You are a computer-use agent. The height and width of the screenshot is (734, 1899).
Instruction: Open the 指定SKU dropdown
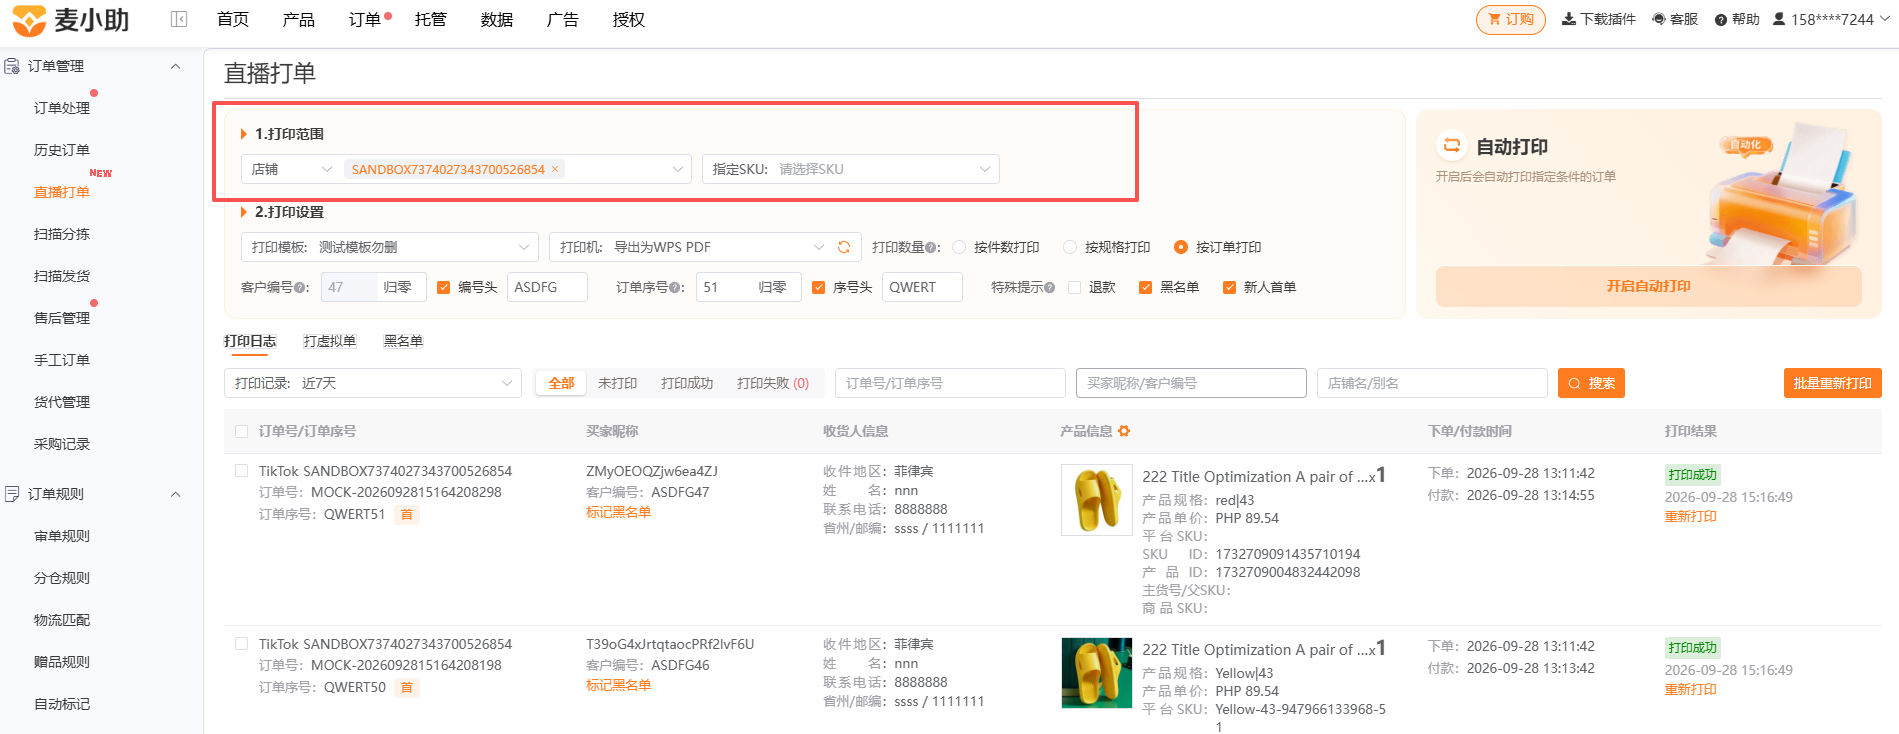pyautogui.click(x=851, y=169)
